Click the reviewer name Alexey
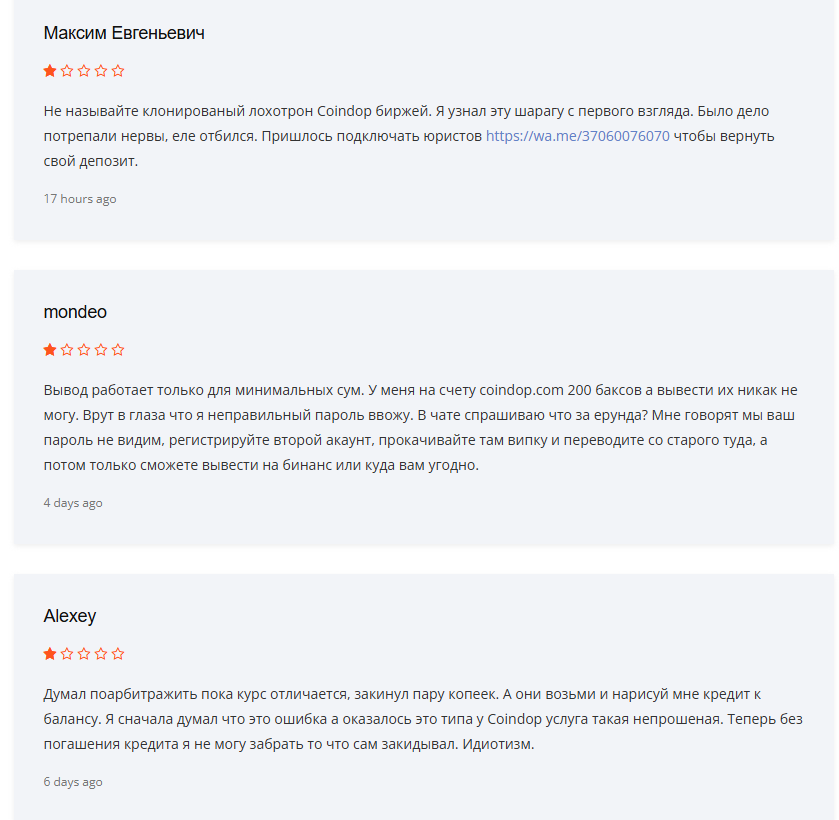This screenshot has width=839, height=820. coord(67,616)
